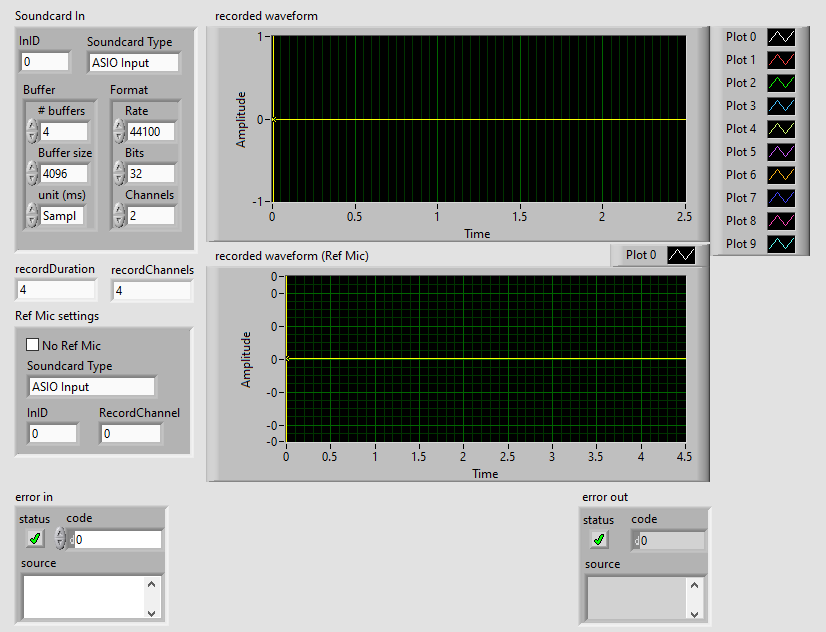Click the recordDuration input field
826x632 pixels.
click(x=56, y=291)
